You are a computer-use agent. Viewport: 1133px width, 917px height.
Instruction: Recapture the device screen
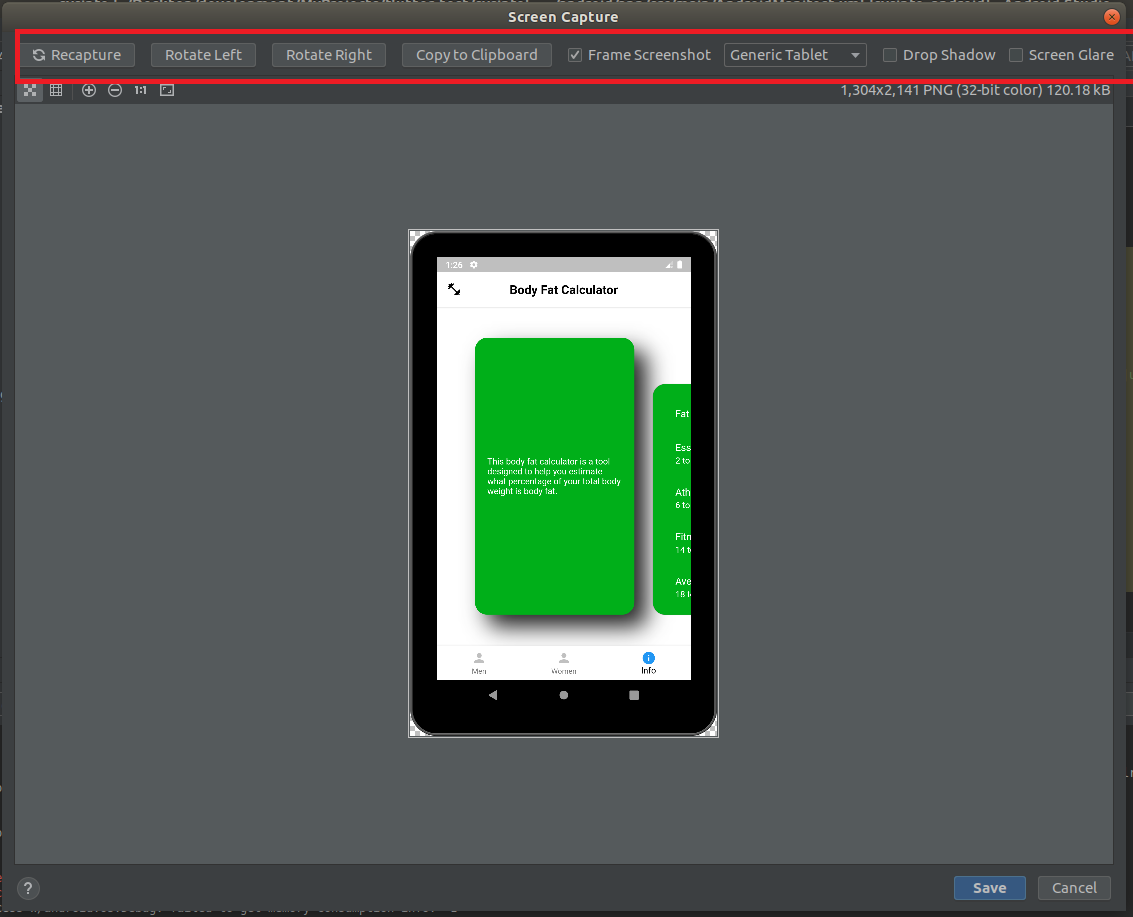pos(79,55)
